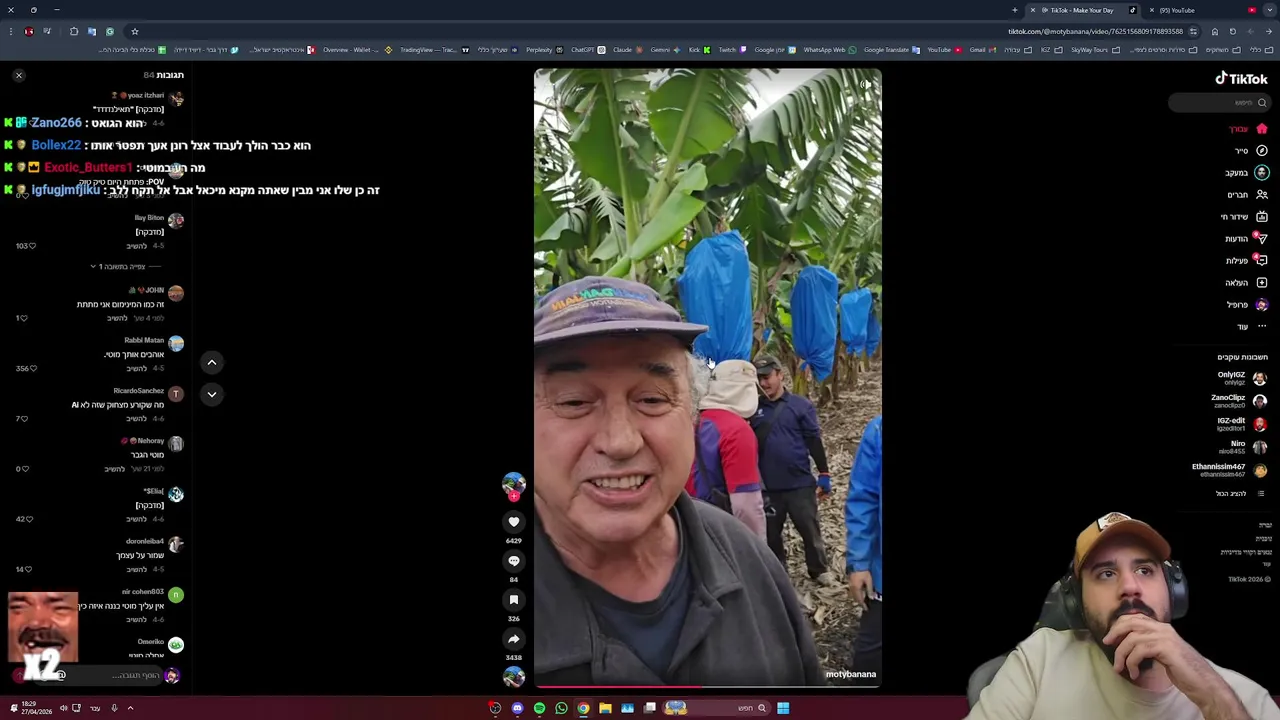
Task: Click the 'motybanana' username text
Action: 851,674
